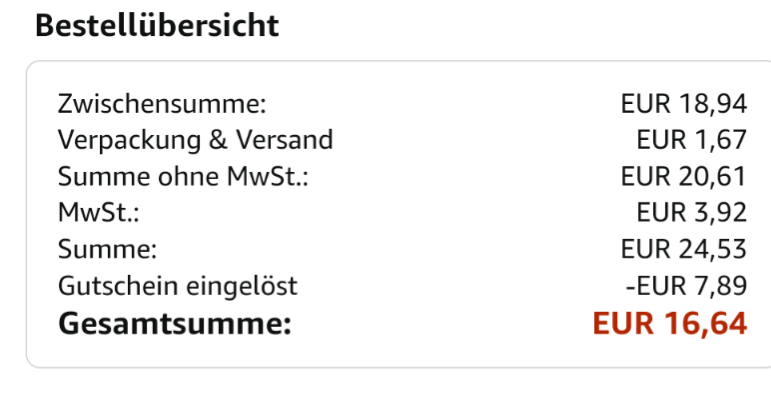Viewport: 771px width, 415px height.
Task: Select the Zwischensumme label
Action: tap(162, 103)
